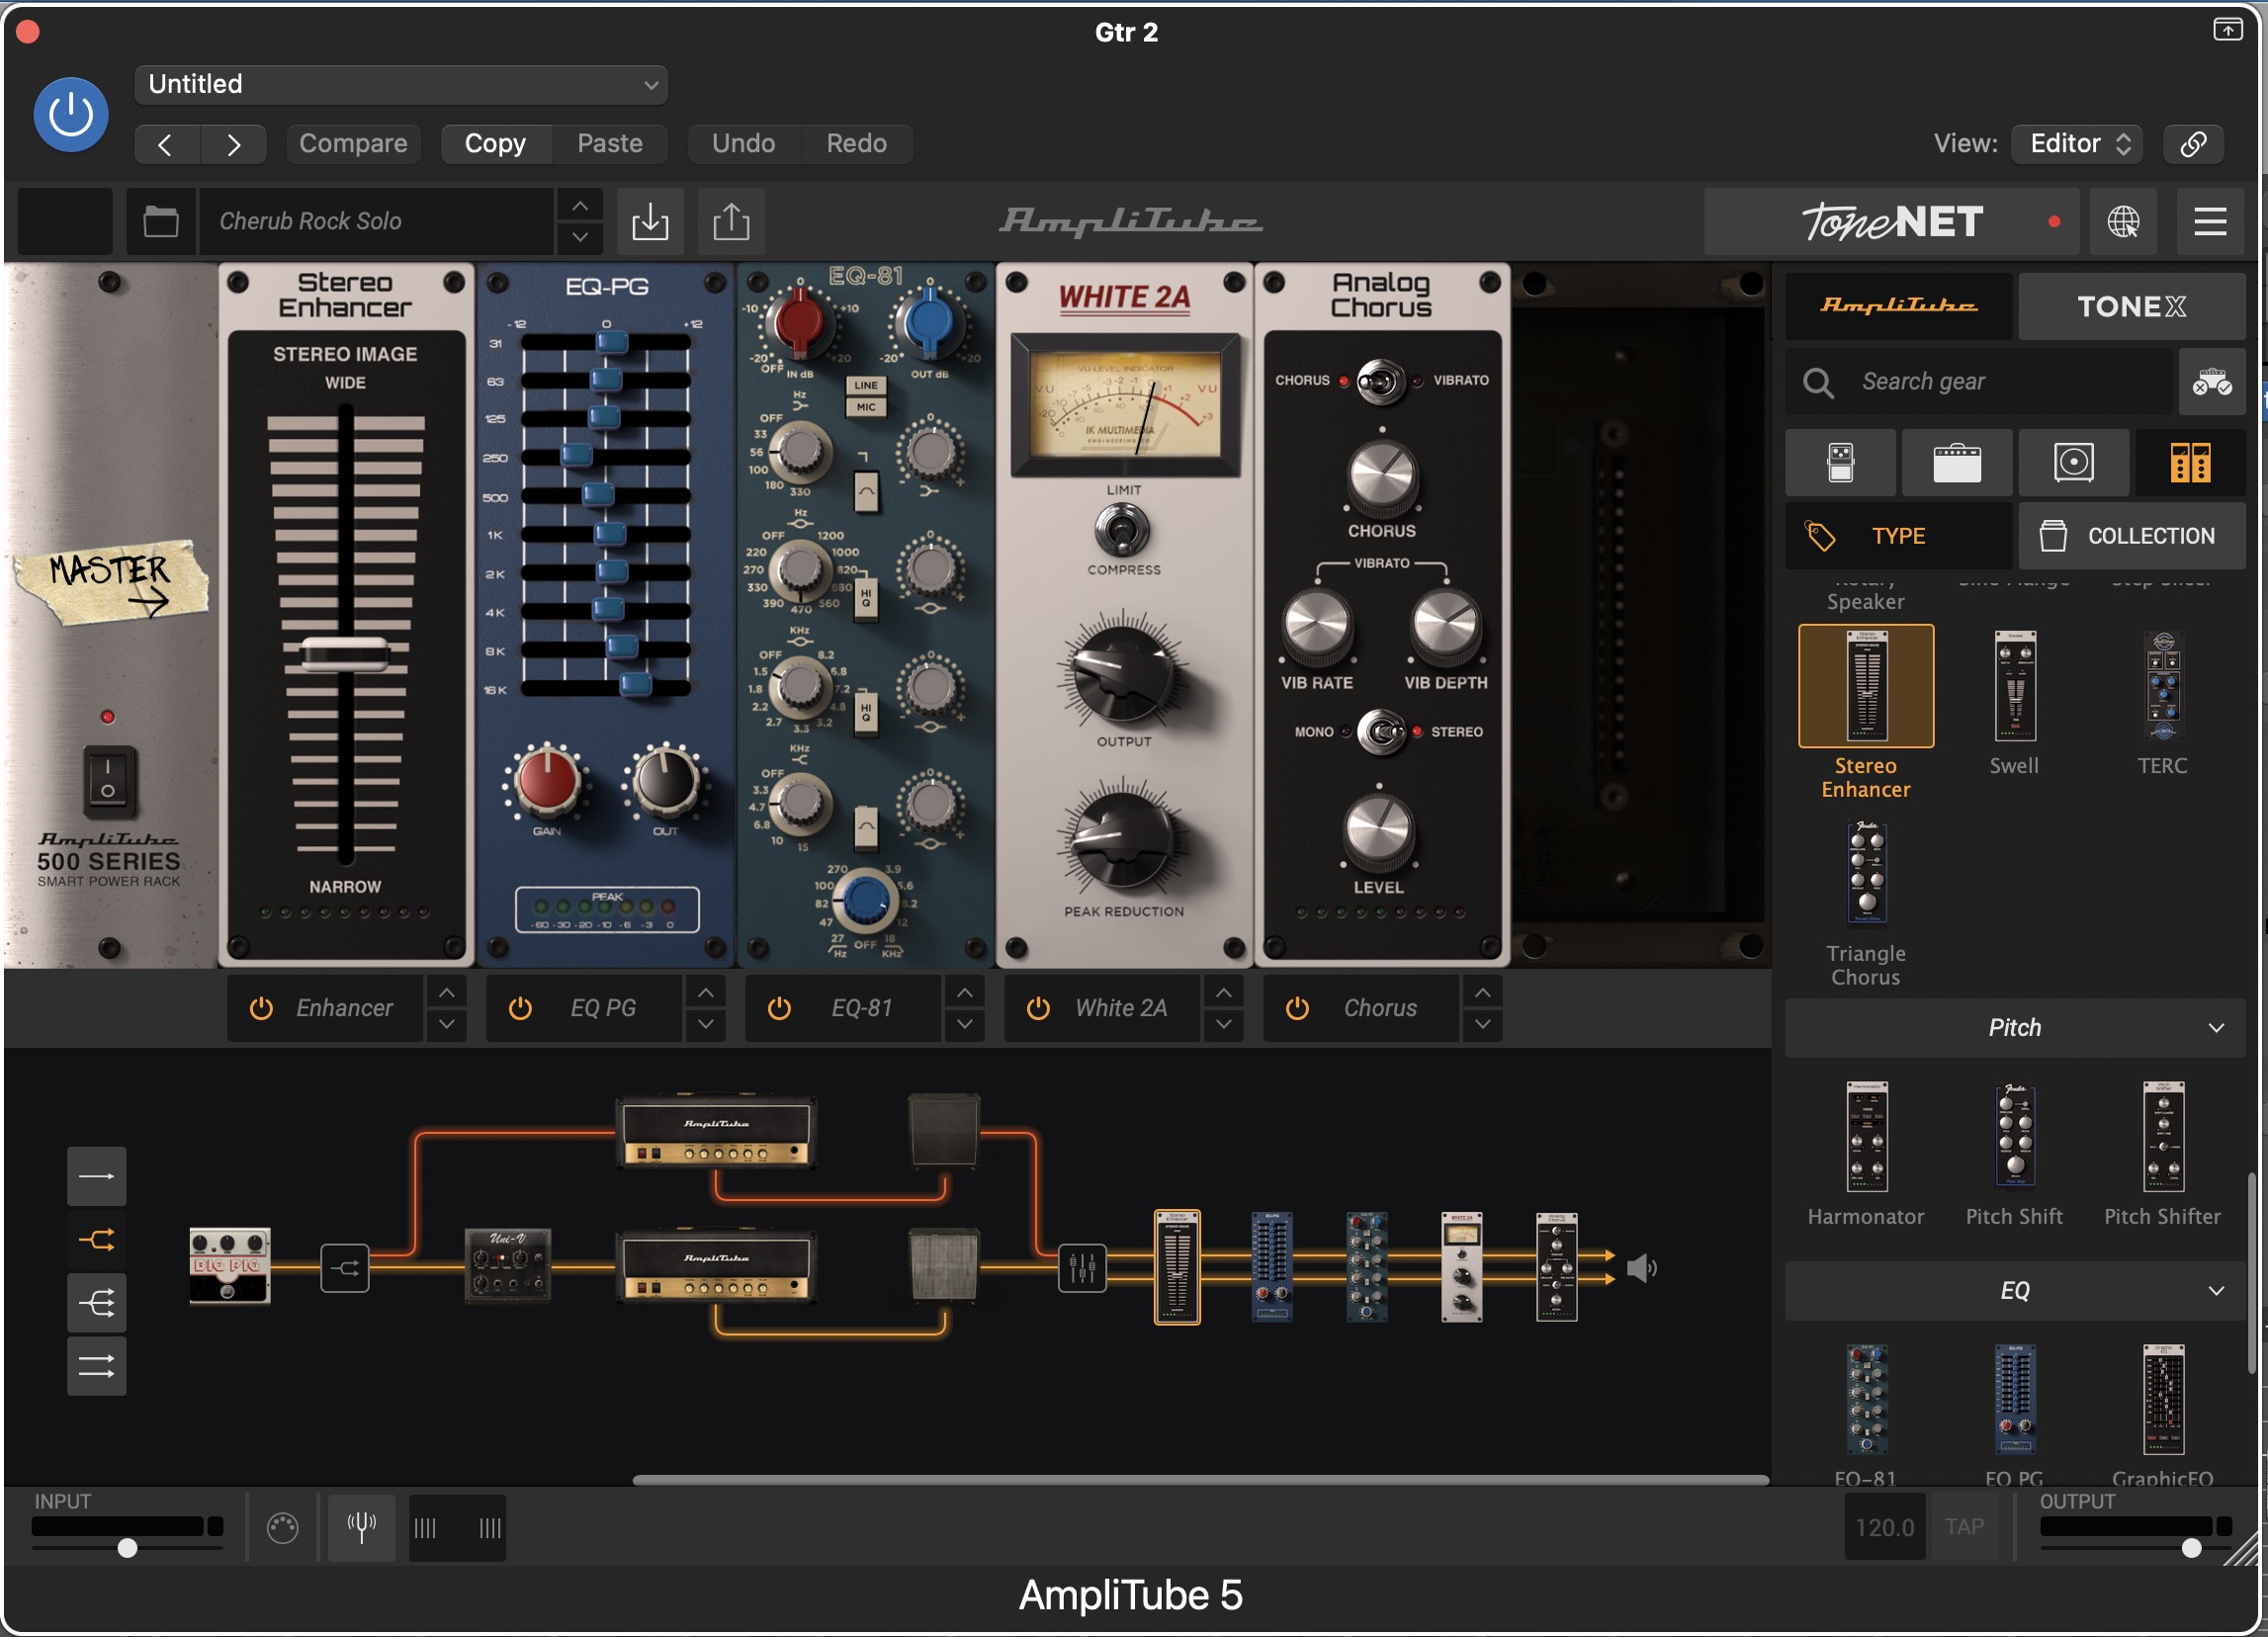
Task: Select the stomp pedal gear category icon
Action: [x=1840, y=463]
